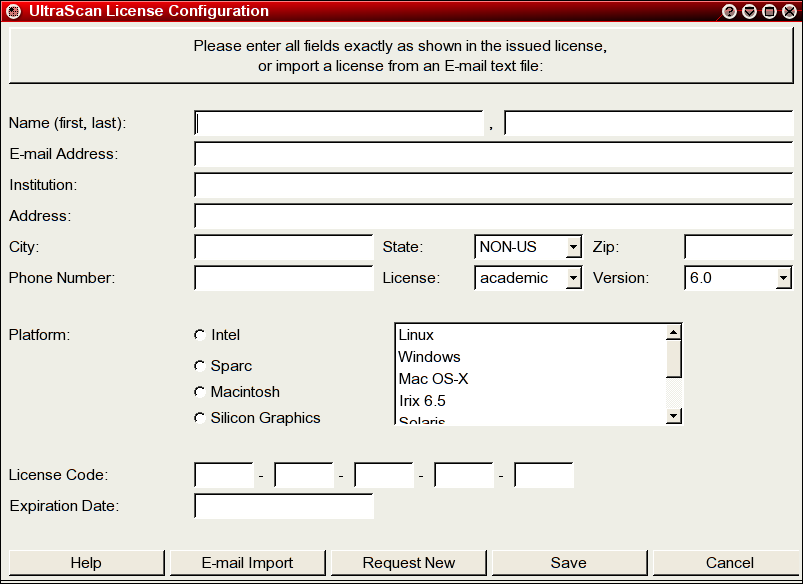
Task: Choose Windows from the OS list
Action: 530,357
